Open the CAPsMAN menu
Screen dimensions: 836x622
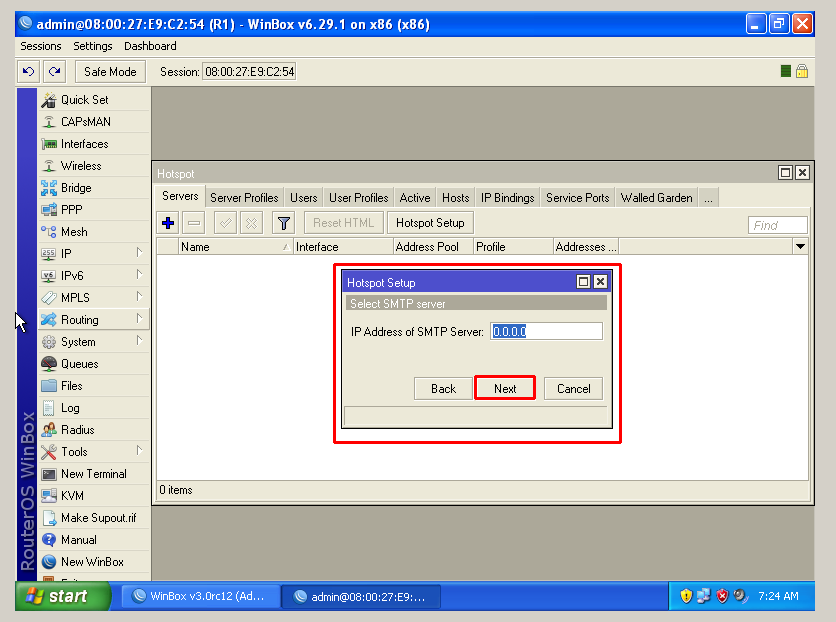click(x=94, y=122)
